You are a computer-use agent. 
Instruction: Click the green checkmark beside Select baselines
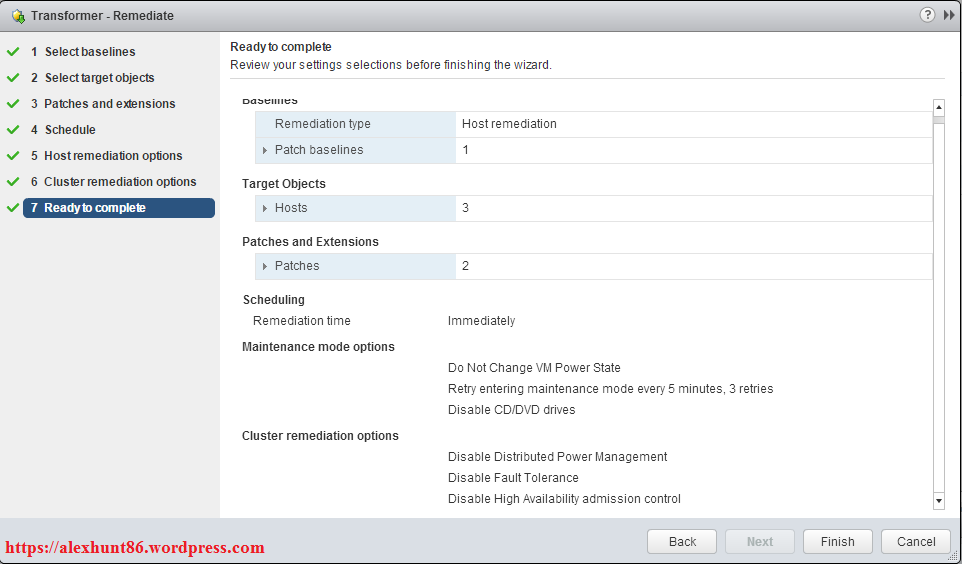coord(13,52)
